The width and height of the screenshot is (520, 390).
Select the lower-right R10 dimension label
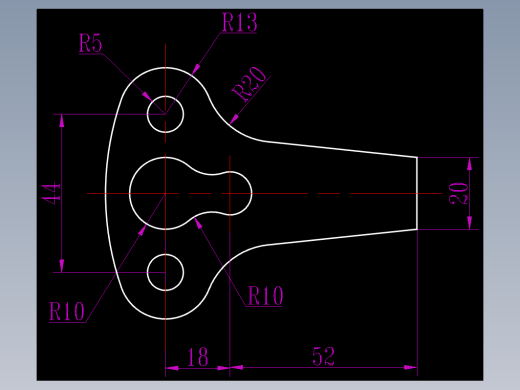(265, 296)
